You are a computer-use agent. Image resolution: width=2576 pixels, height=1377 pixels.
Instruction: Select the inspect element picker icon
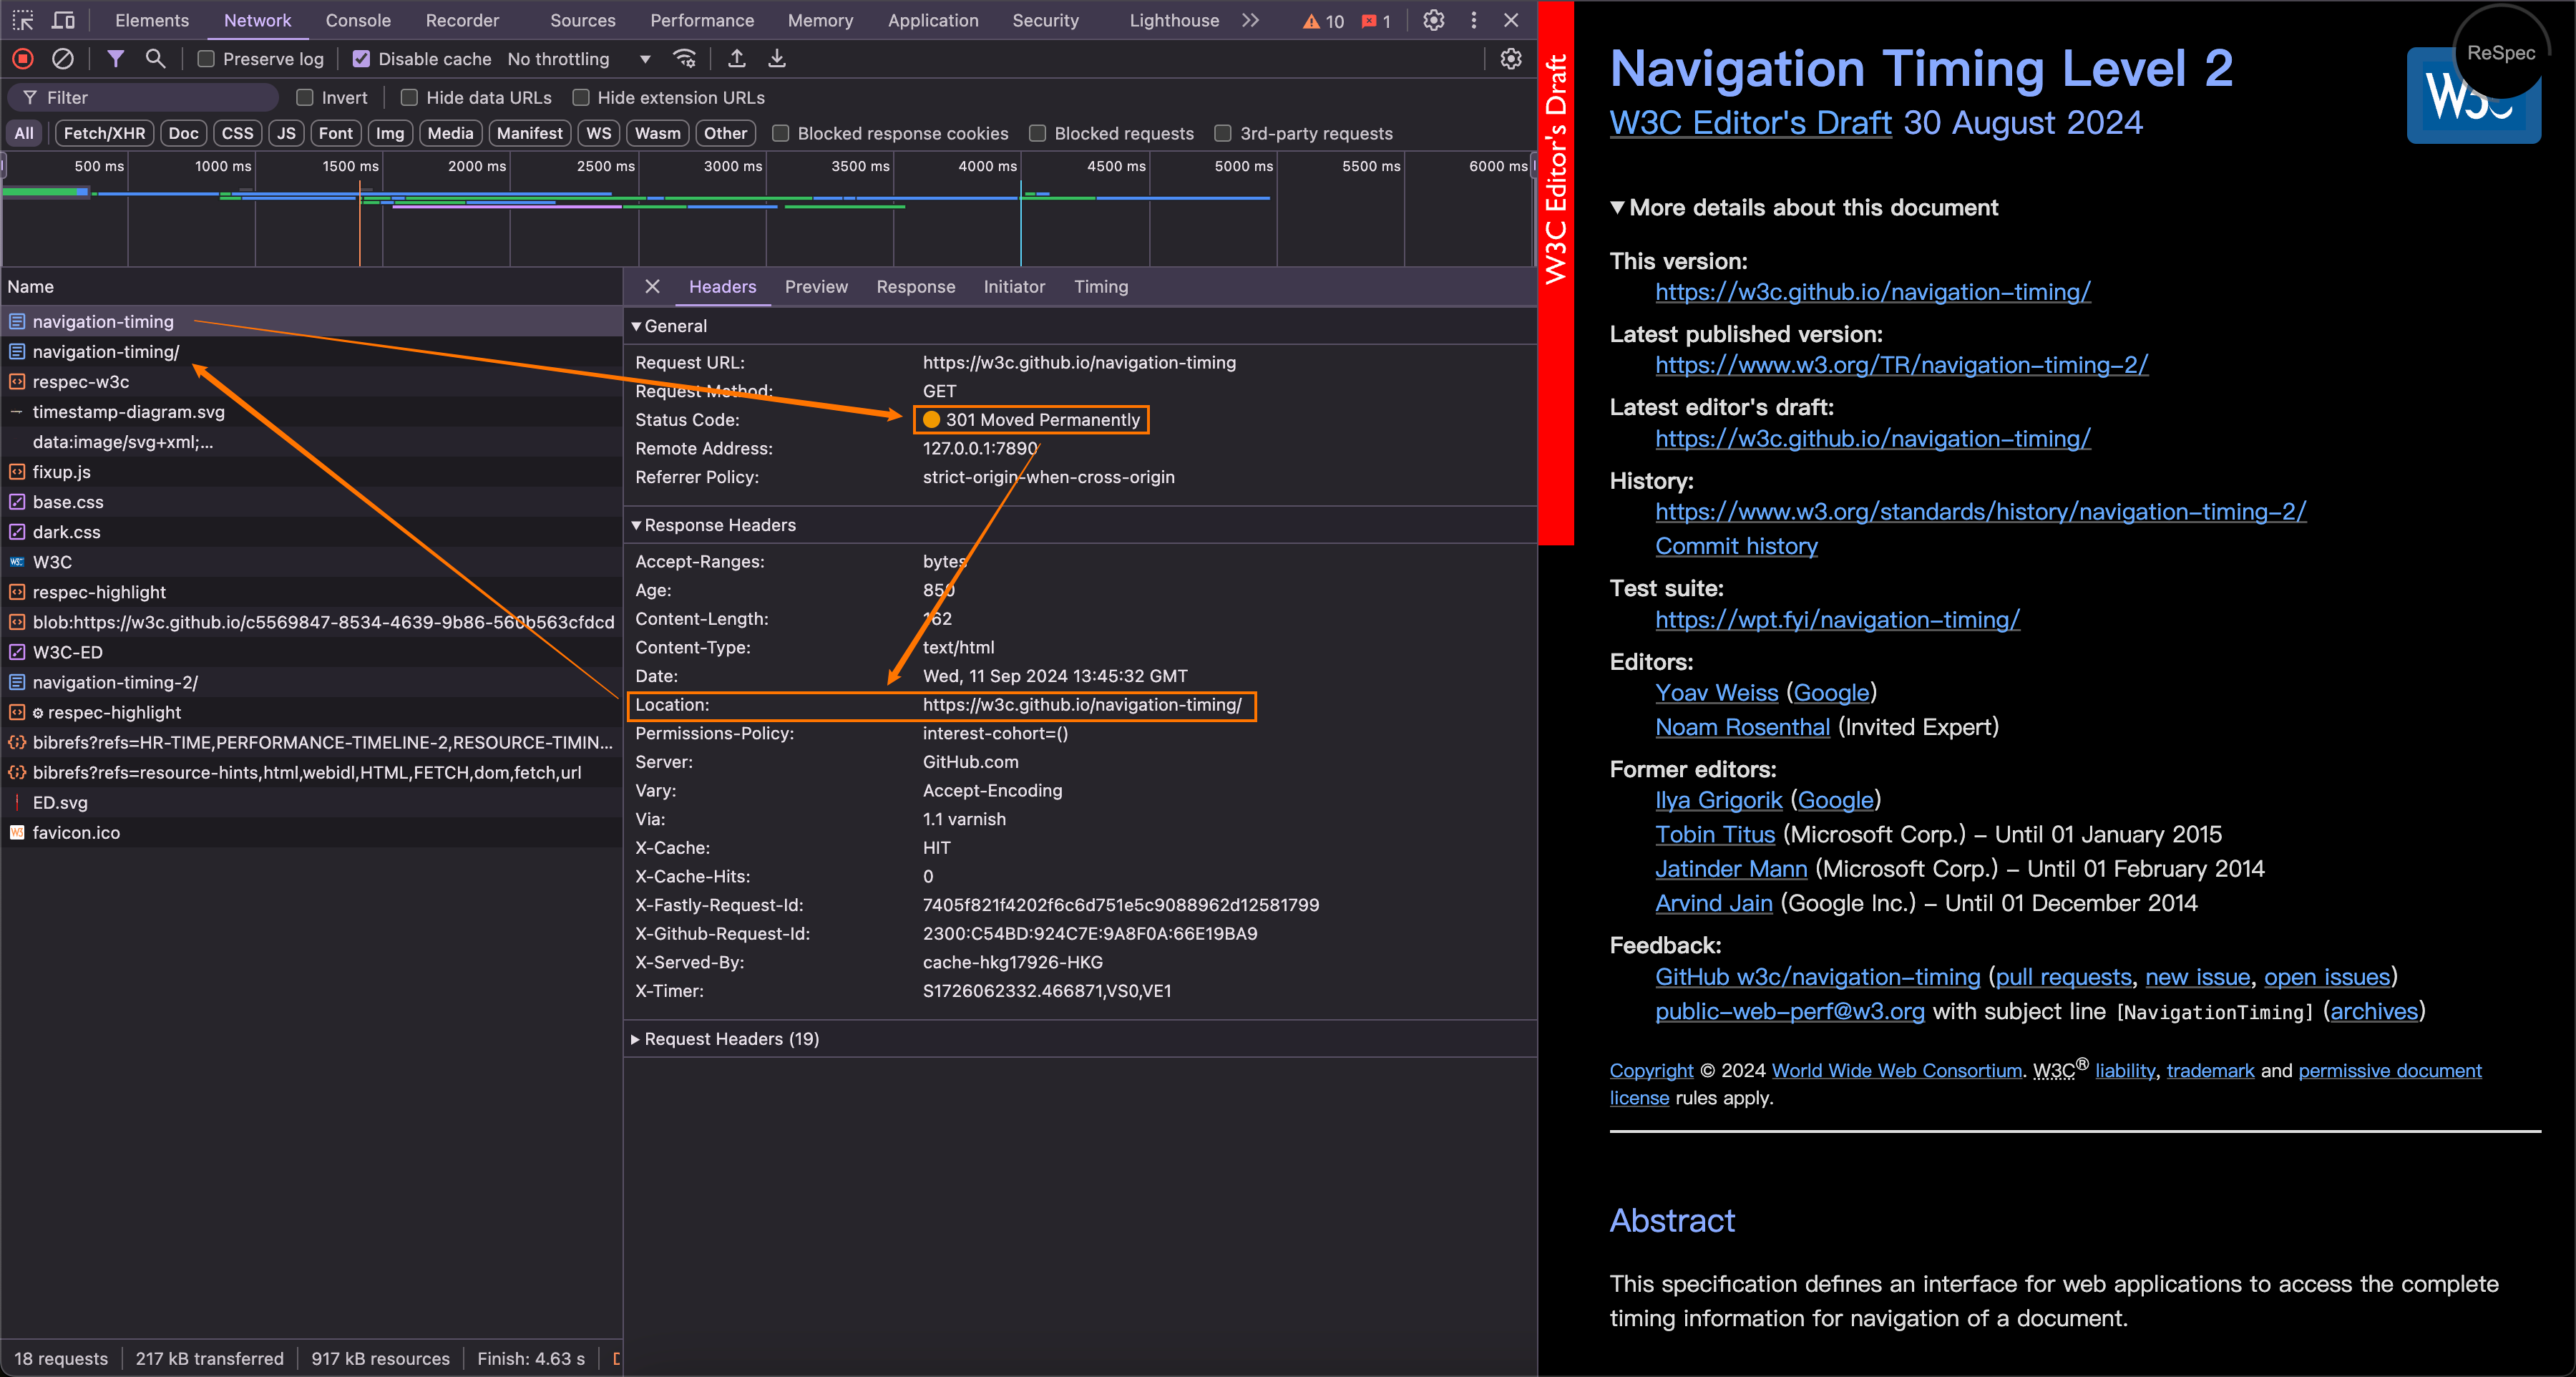click(x=23, y=20)
